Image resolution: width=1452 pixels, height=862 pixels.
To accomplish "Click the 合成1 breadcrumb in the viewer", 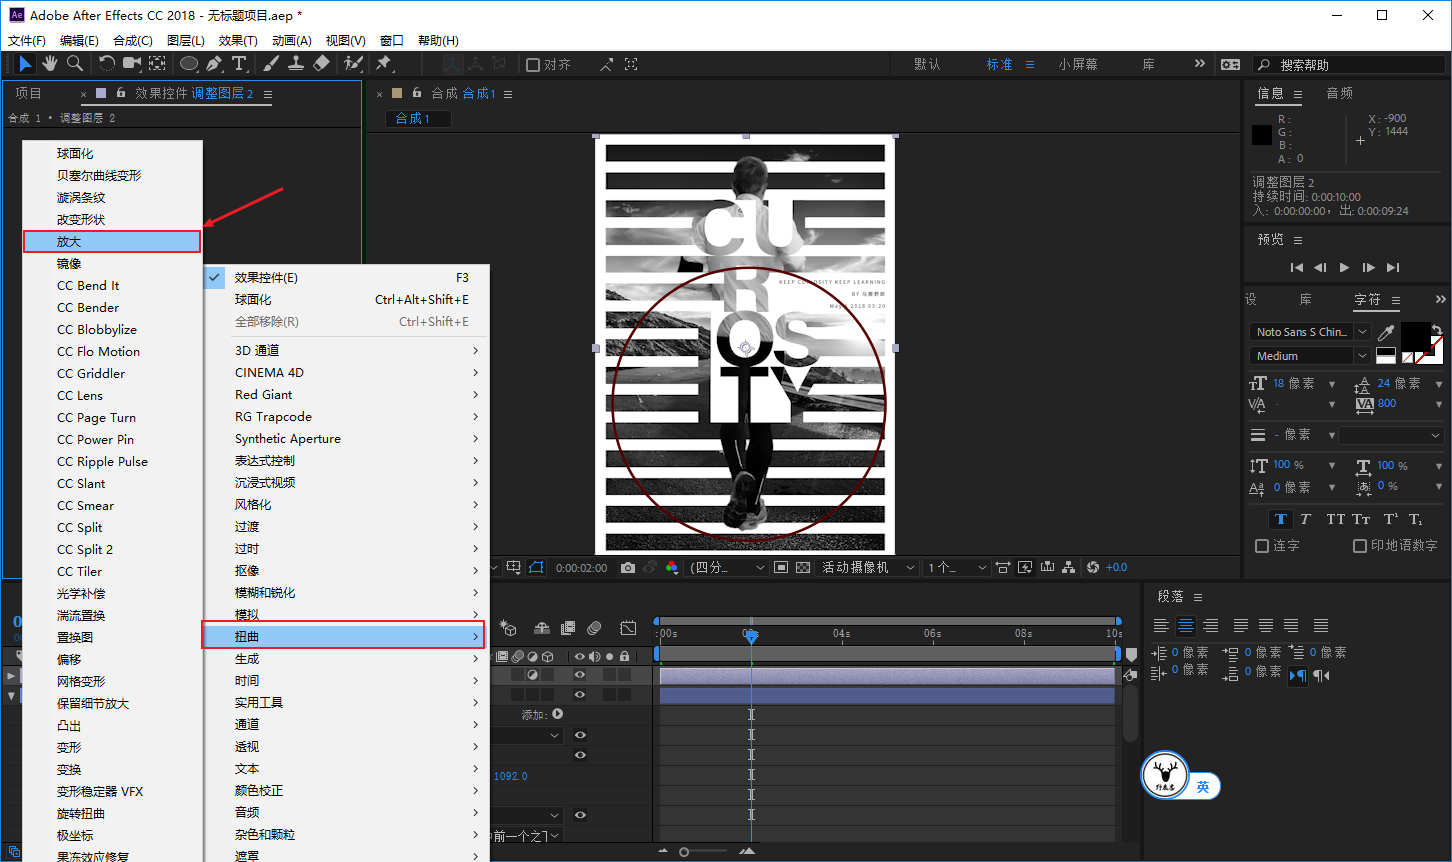I will tap(418, 118).
